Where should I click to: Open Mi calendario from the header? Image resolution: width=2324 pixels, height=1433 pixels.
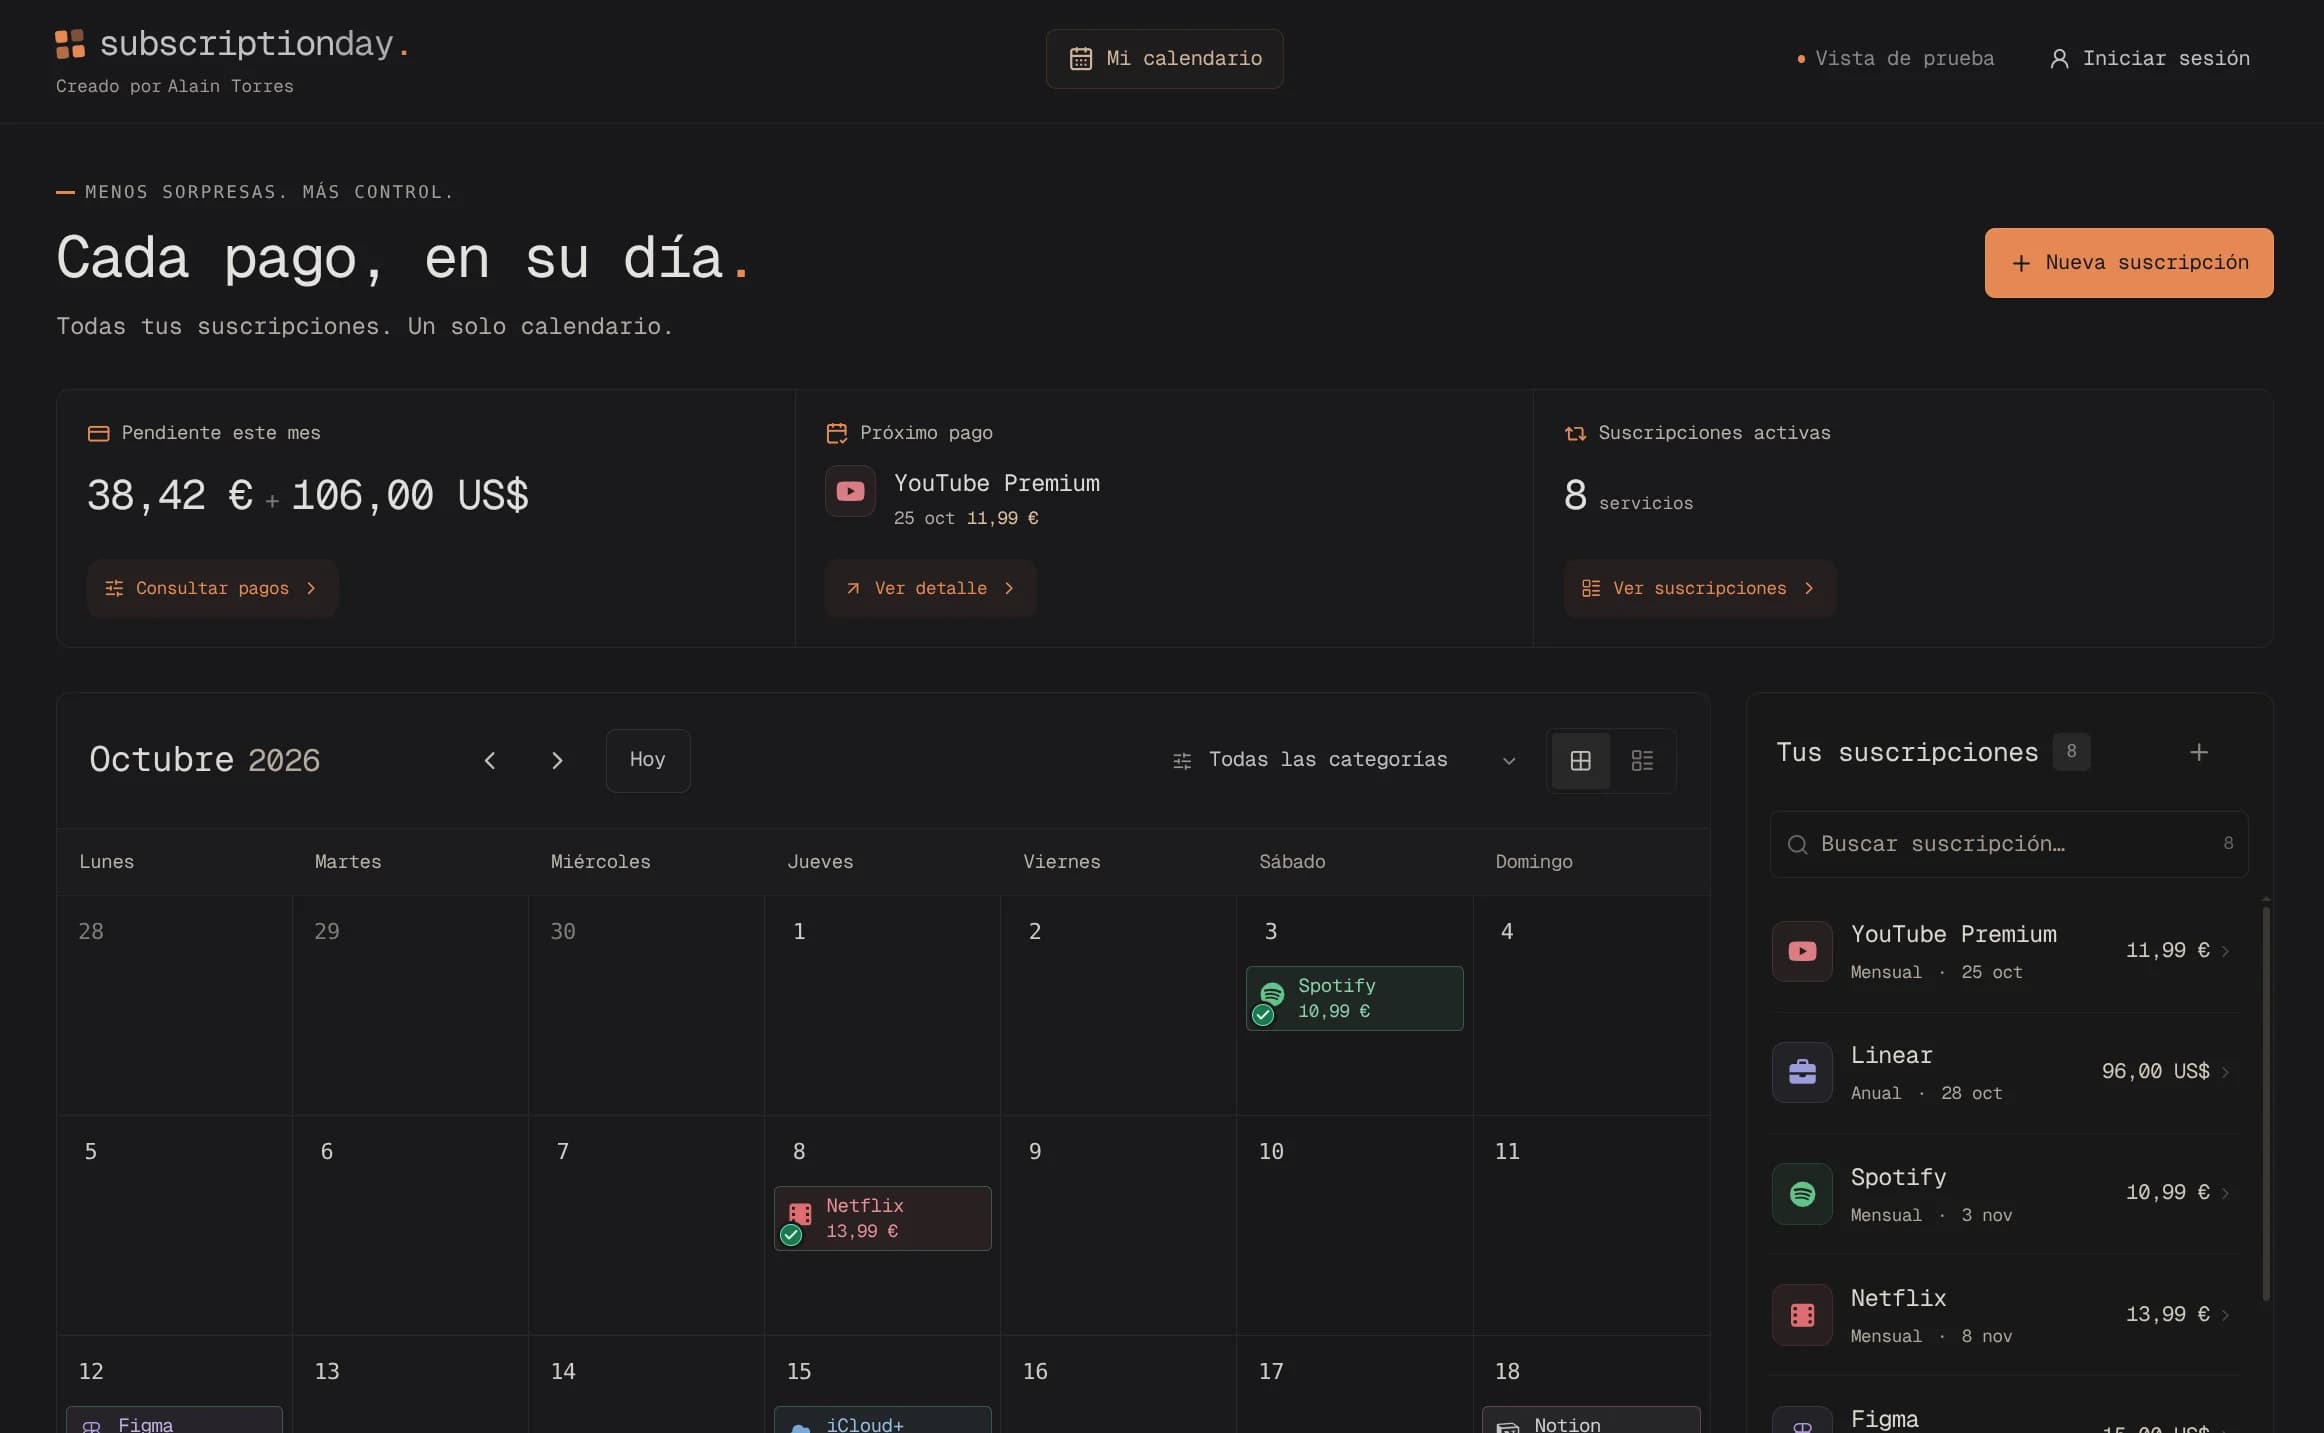click(x=1164, y=59)
